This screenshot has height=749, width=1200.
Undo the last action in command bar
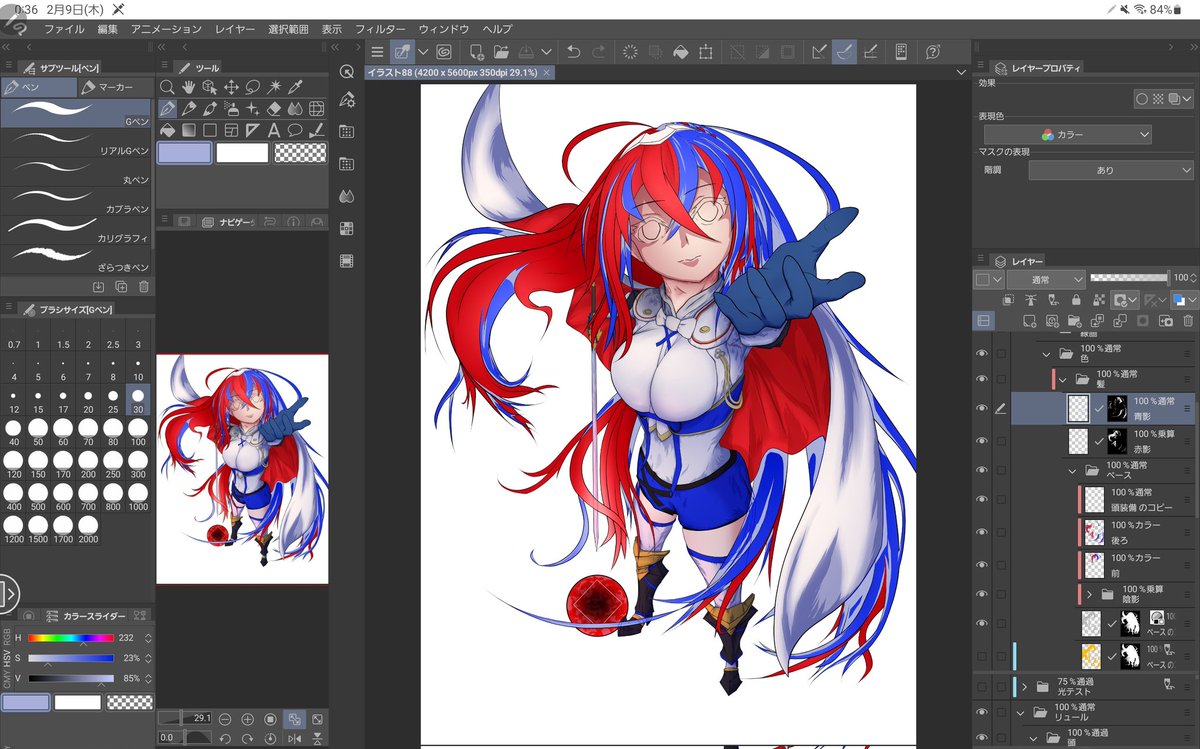click(573, 51)
